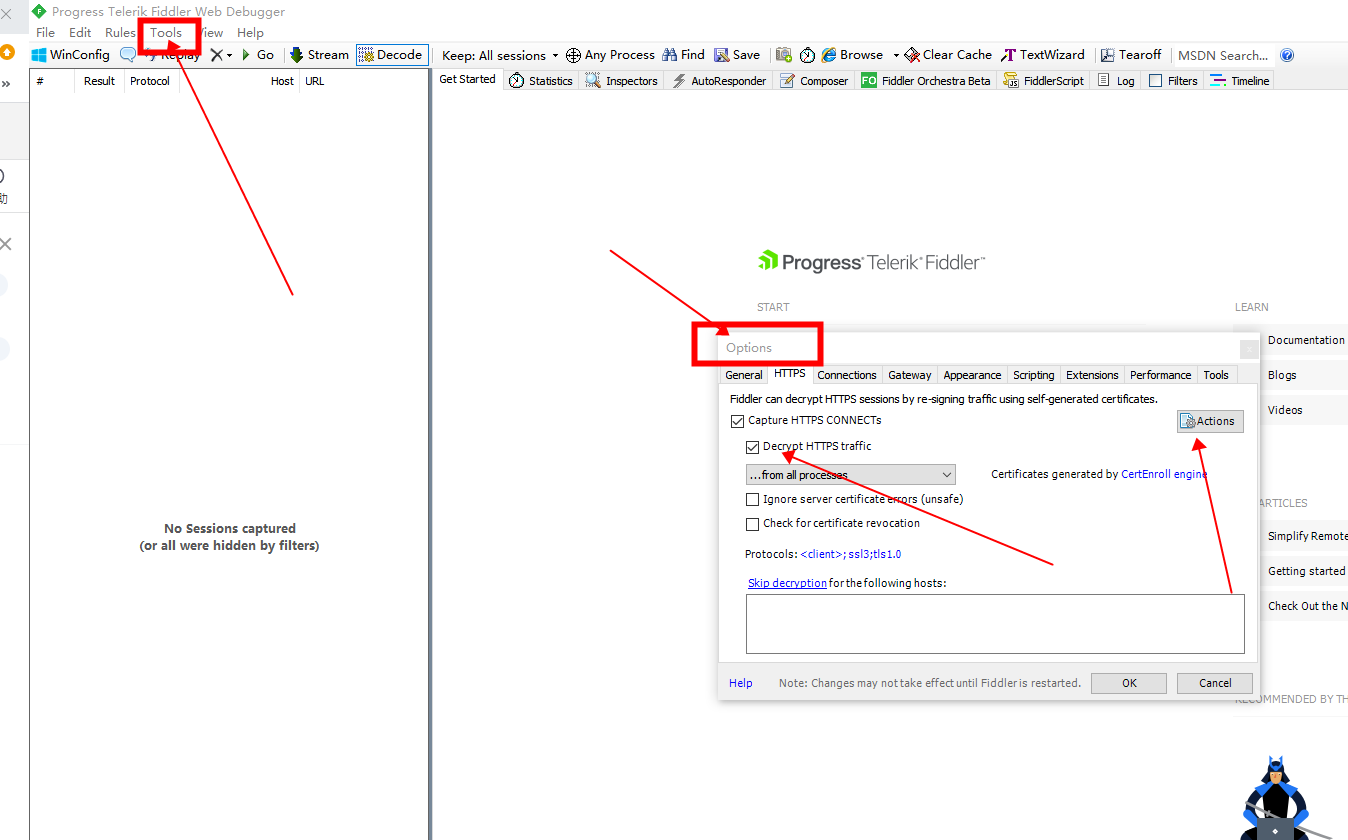The height and width of the screenshot is (840, 1348).
Task: Click the protocols client ssl3 tls1.0 link
Action: (x=851, y=554)
